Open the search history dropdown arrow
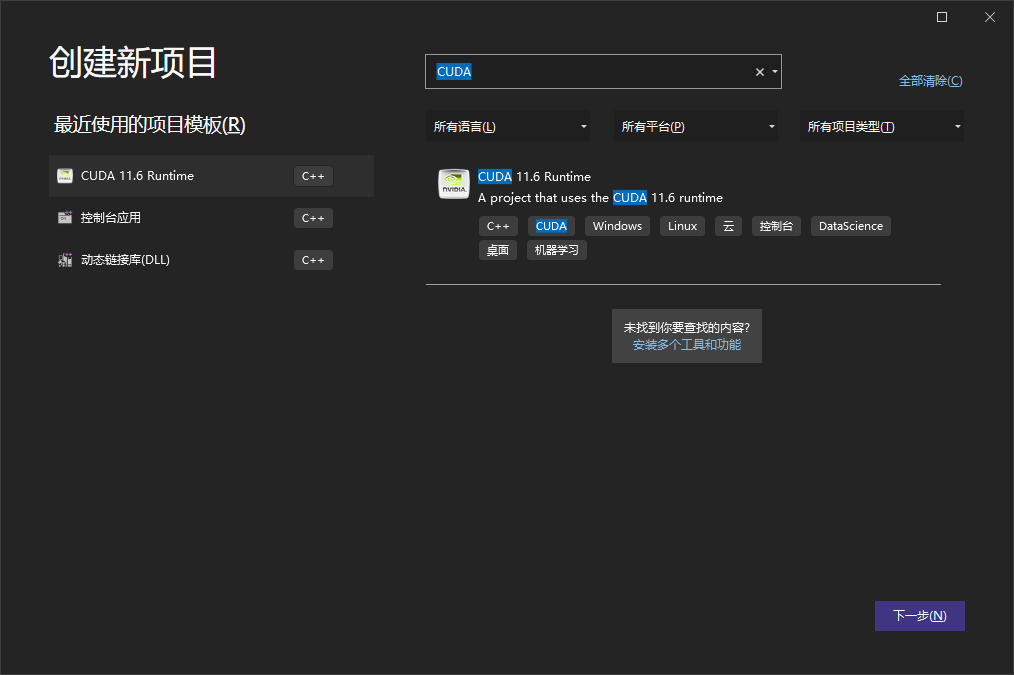1014x675 pixels. click(775, 72)
